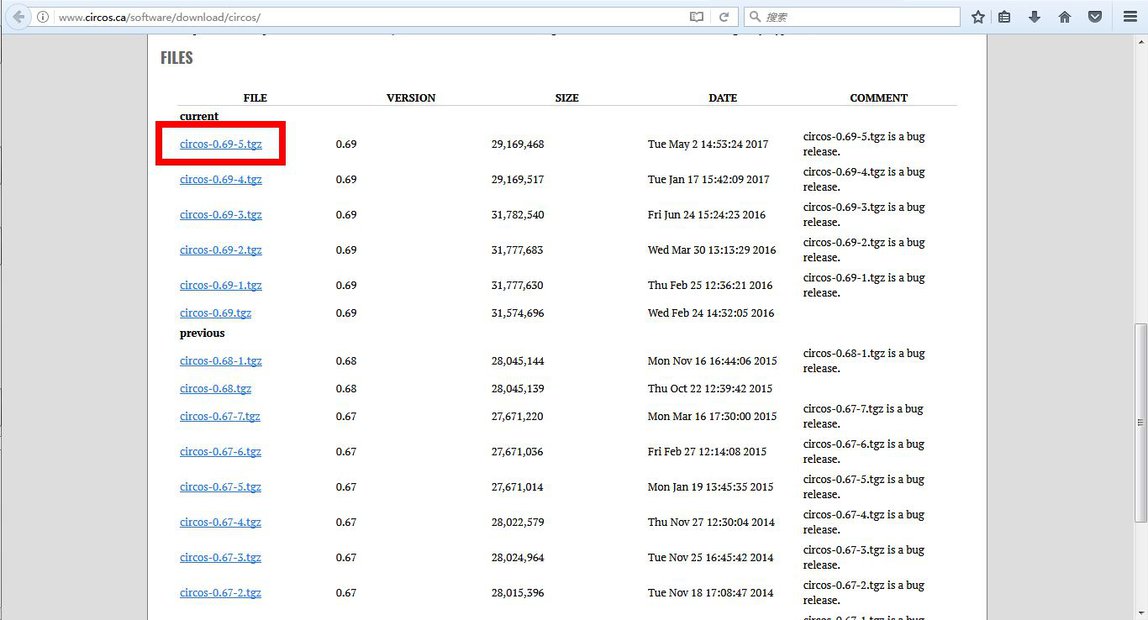Image resolution: width=1148 pixels, height=620 pixels.
Task: Select date Wed Feb 24 14:32:05 2016
Action: point(711,313)
